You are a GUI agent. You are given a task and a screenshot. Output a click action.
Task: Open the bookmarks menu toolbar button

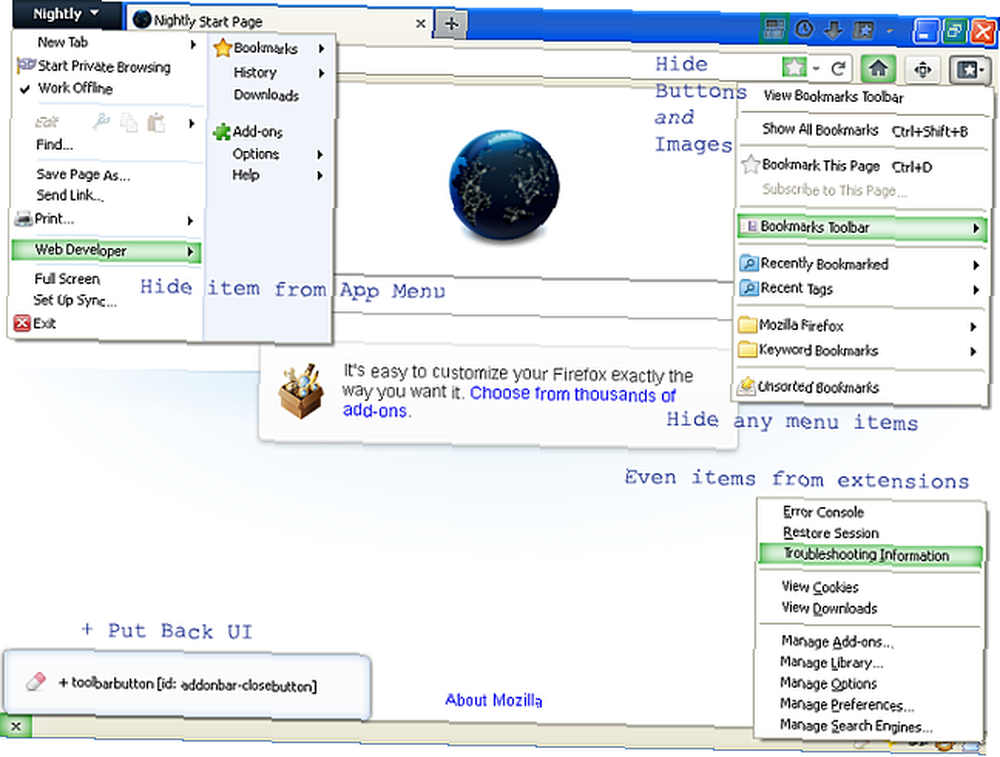point(970,70)
